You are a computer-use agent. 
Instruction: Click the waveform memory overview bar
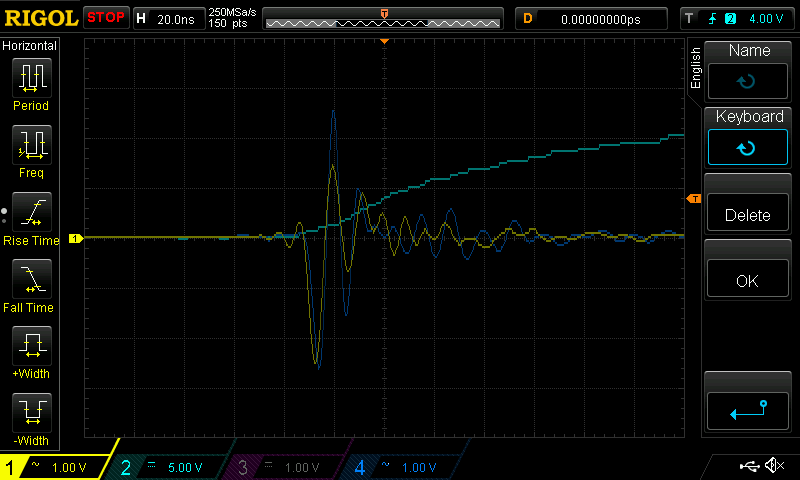click(383, 19)
